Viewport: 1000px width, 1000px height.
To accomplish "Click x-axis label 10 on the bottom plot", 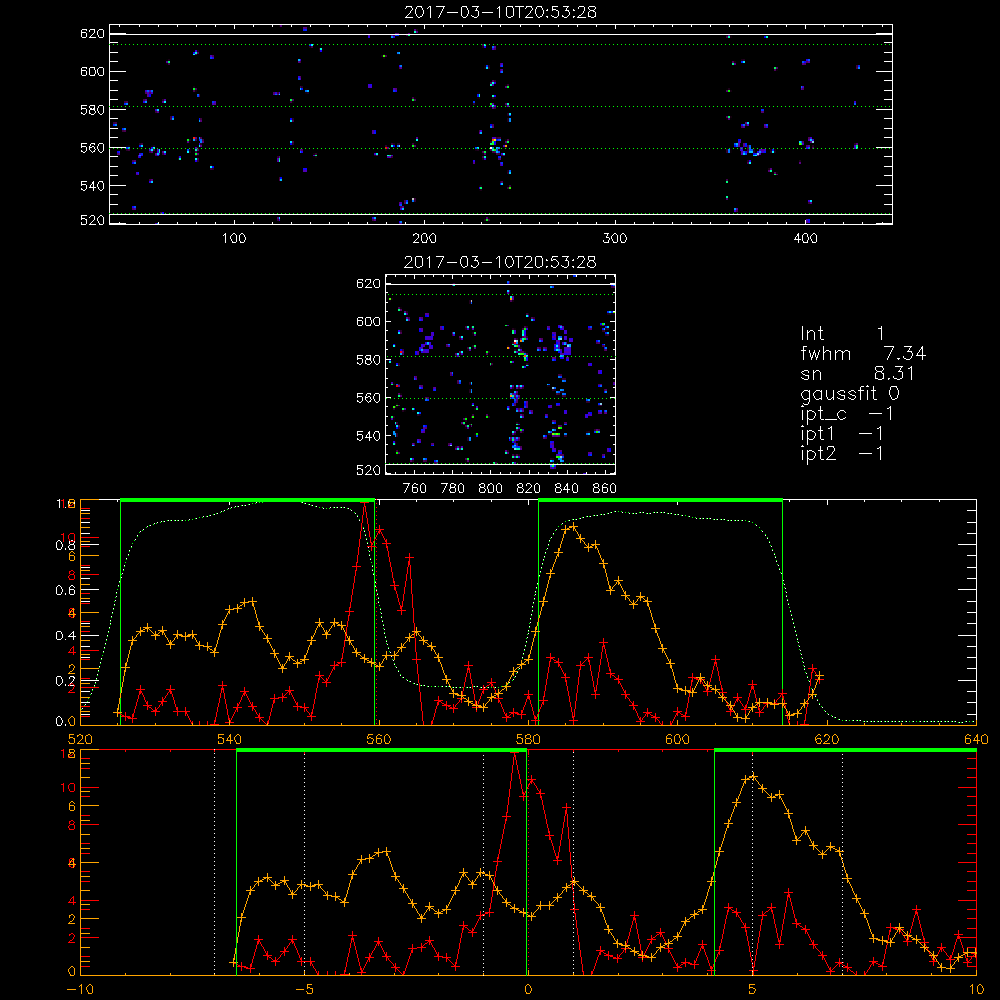I will 976,989.
